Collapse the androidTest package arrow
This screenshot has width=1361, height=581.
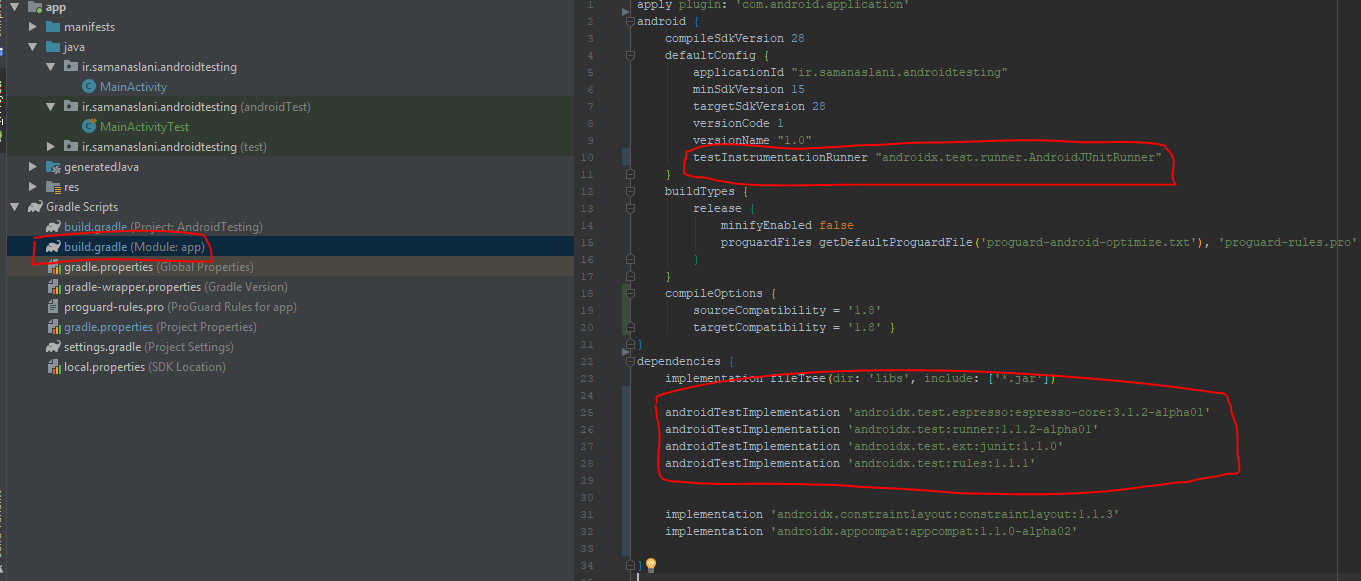click(51, 107)
